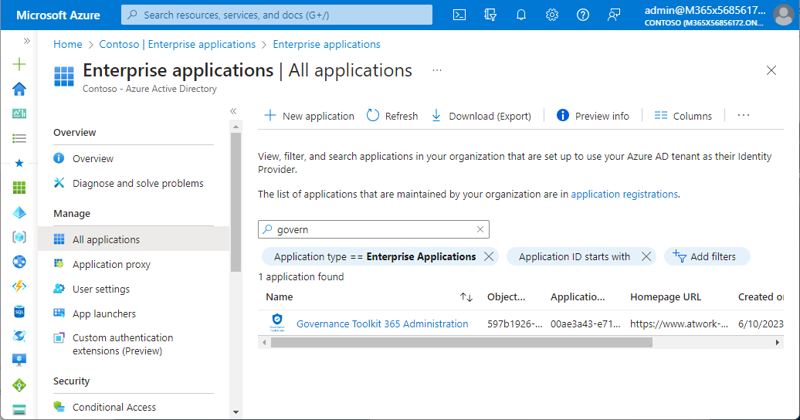Click the Home icon in left rail

click(19, 89)
